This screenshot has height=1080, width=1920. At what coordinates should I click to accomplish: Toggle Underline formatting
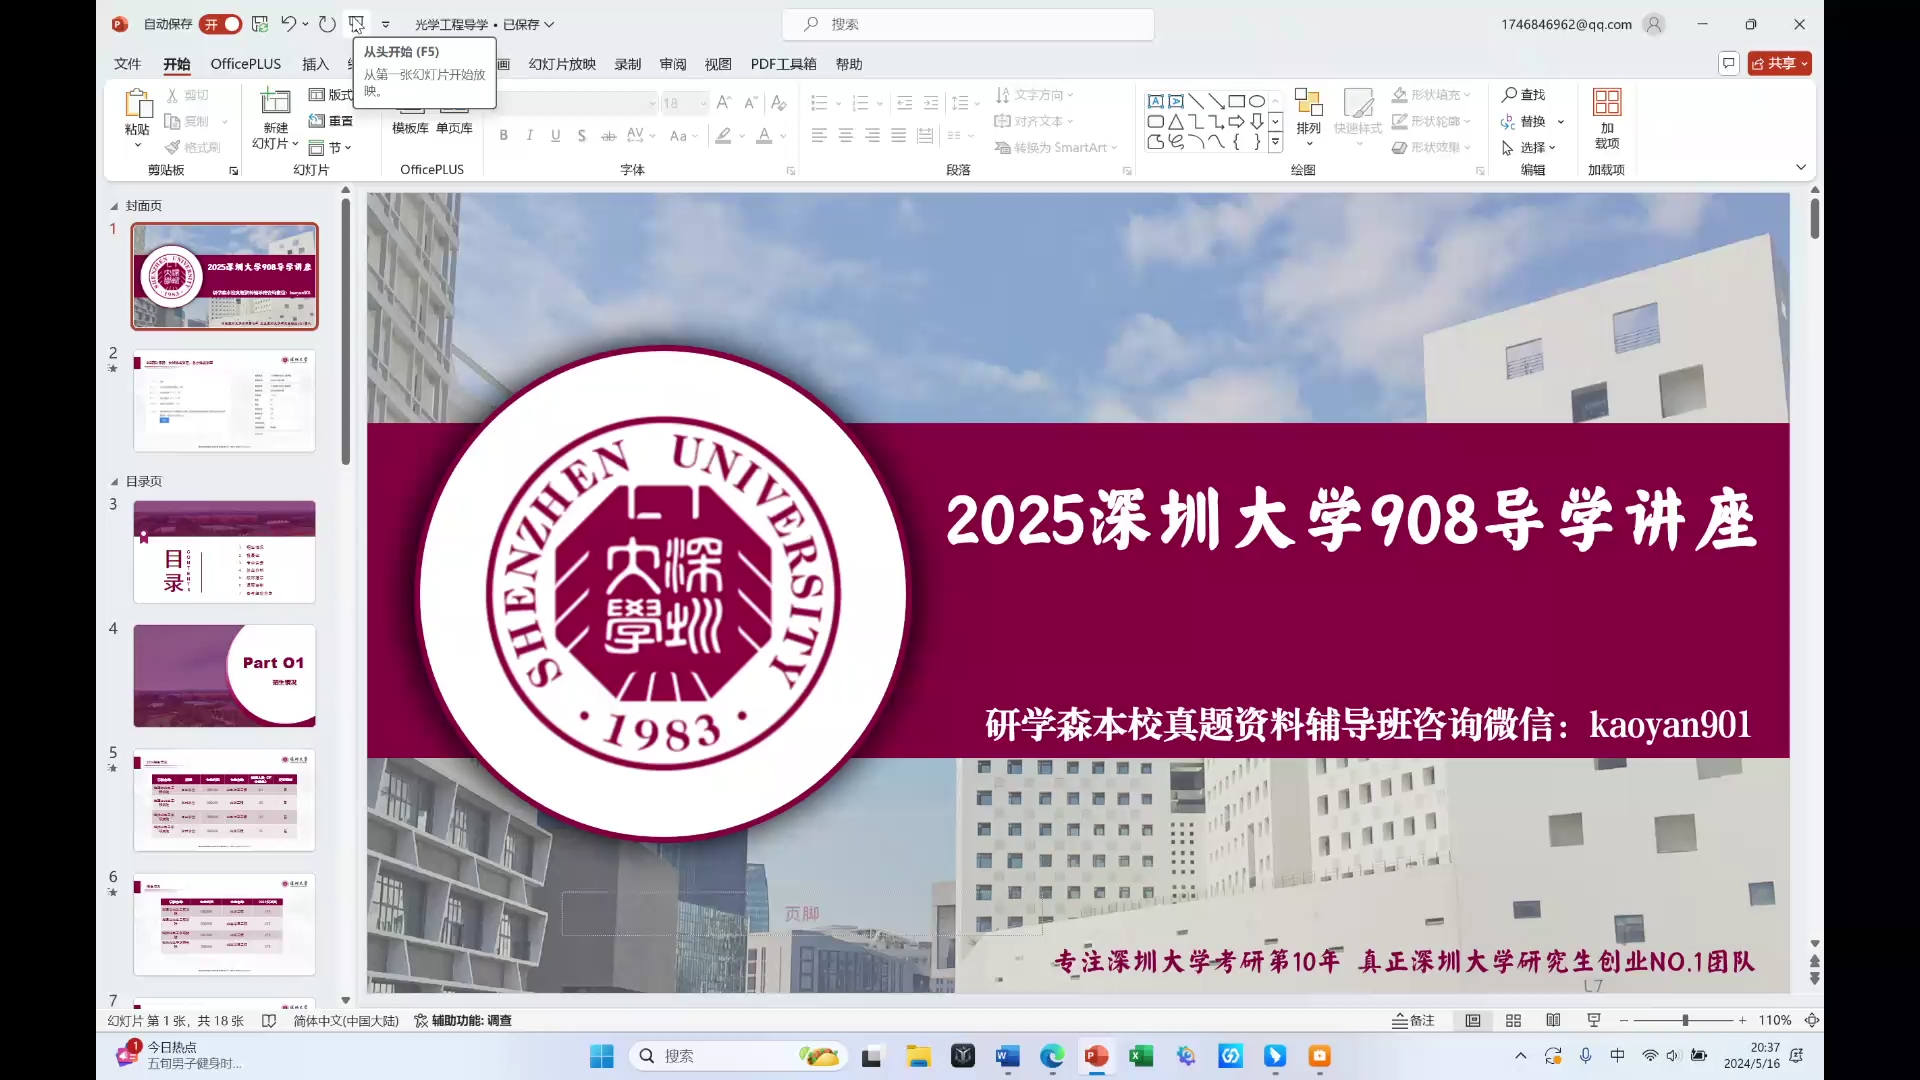click(x=556, y=136)
